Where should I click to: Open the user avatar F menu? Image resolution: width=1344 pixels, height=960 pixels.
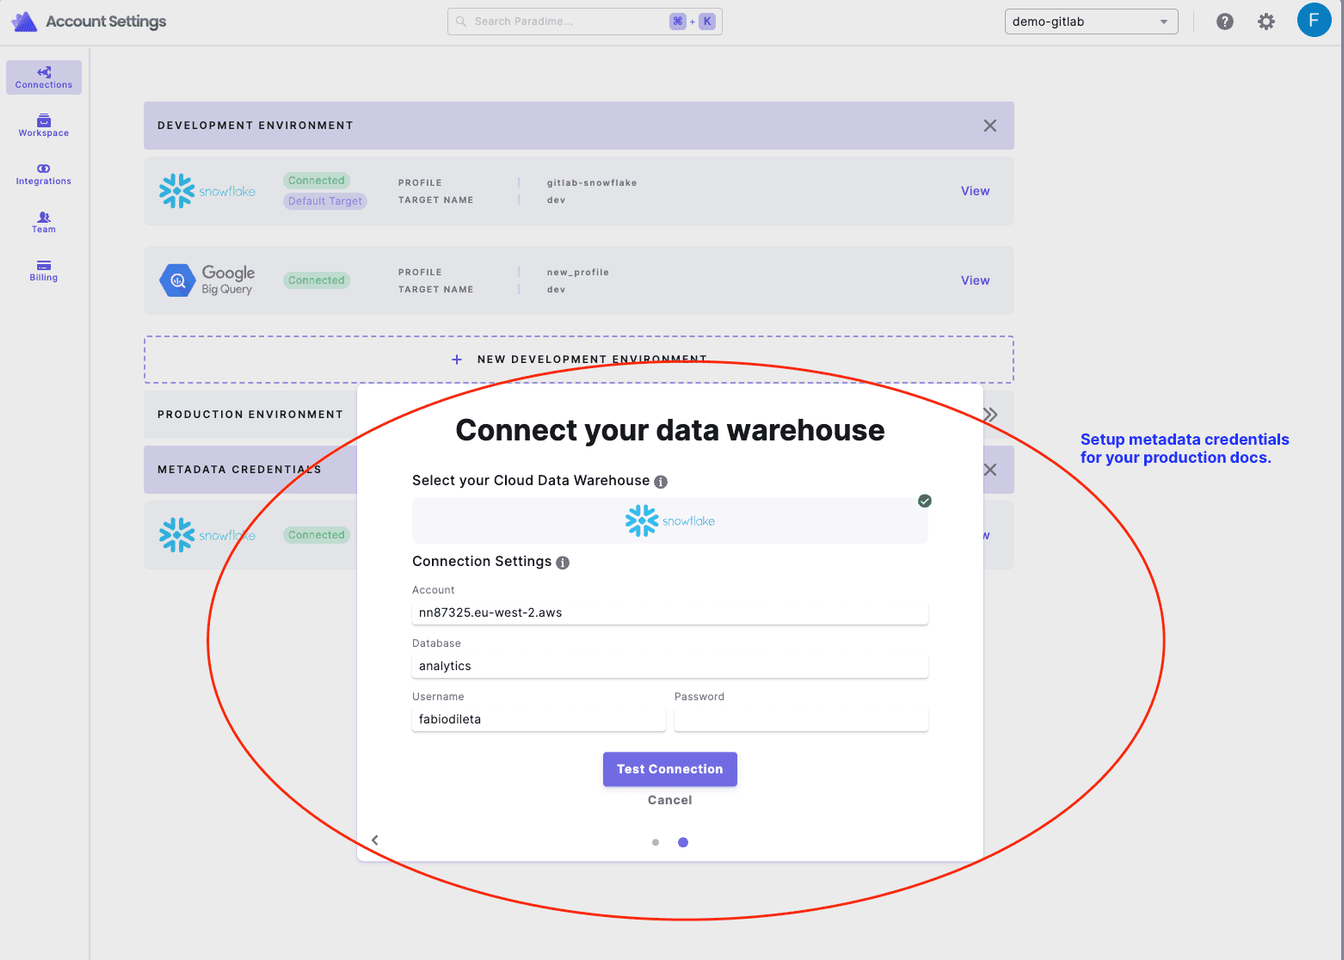coord(1314,20)
